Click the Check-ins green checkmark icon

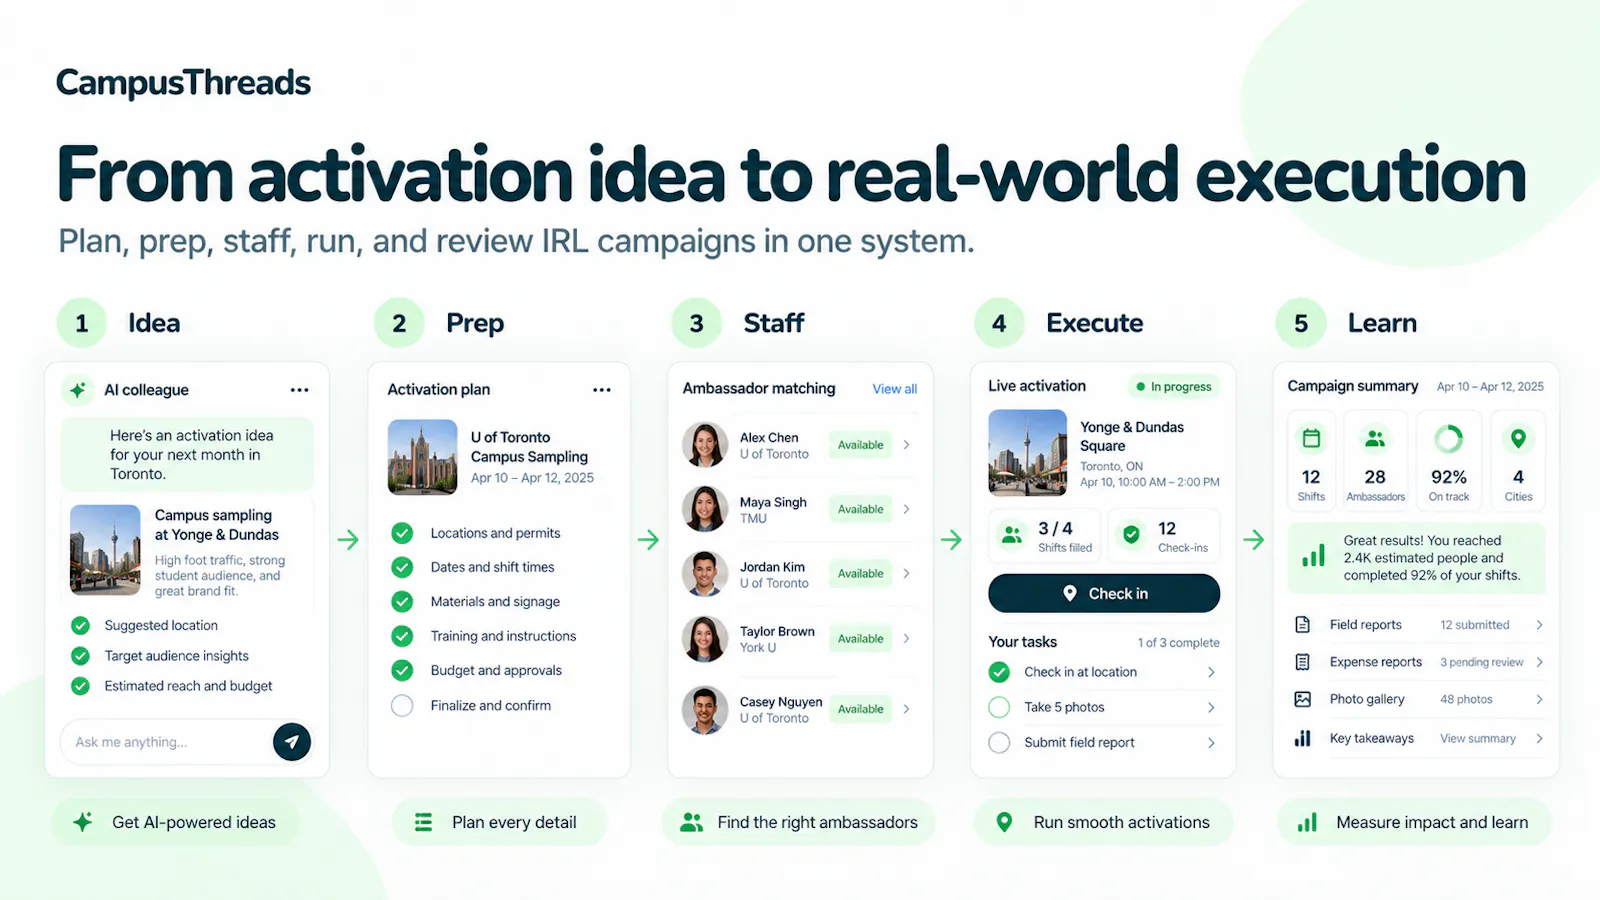tap(1131, 535)
